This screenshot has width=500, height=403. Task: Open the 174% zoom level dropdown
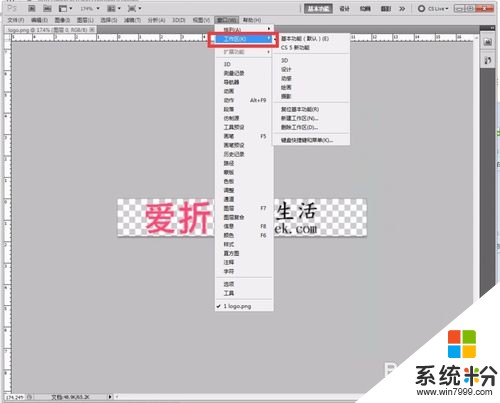90,8
